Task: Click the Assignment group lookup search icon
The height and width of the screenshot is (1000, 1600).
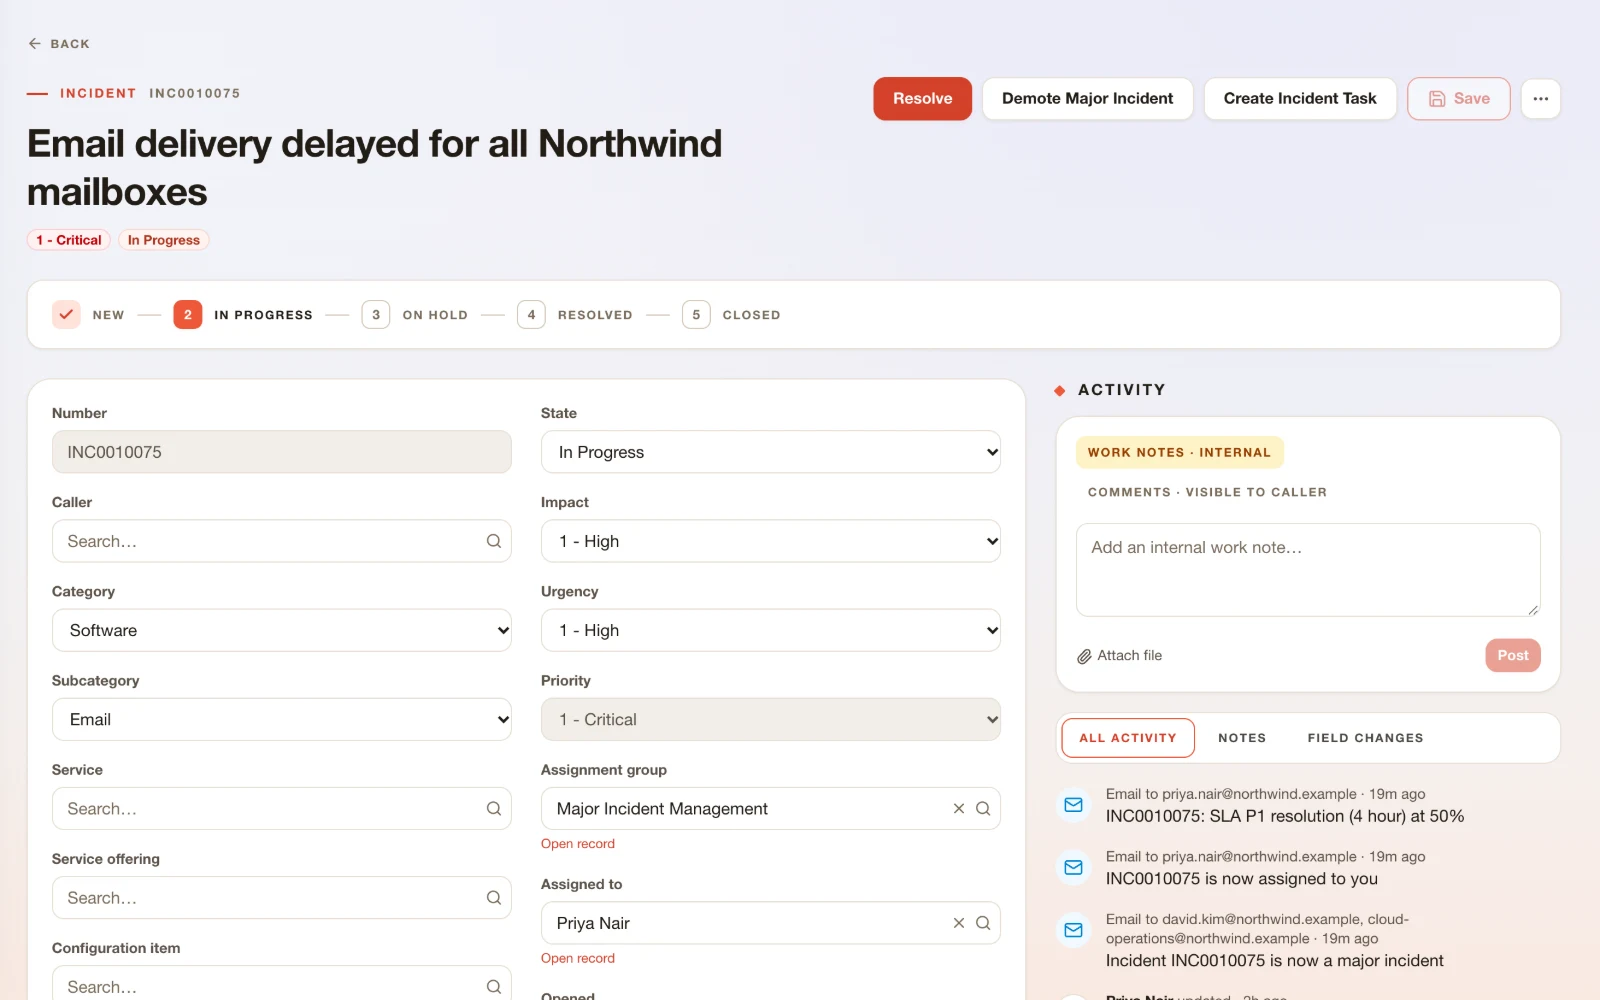Action: click(x=983, y=809)
